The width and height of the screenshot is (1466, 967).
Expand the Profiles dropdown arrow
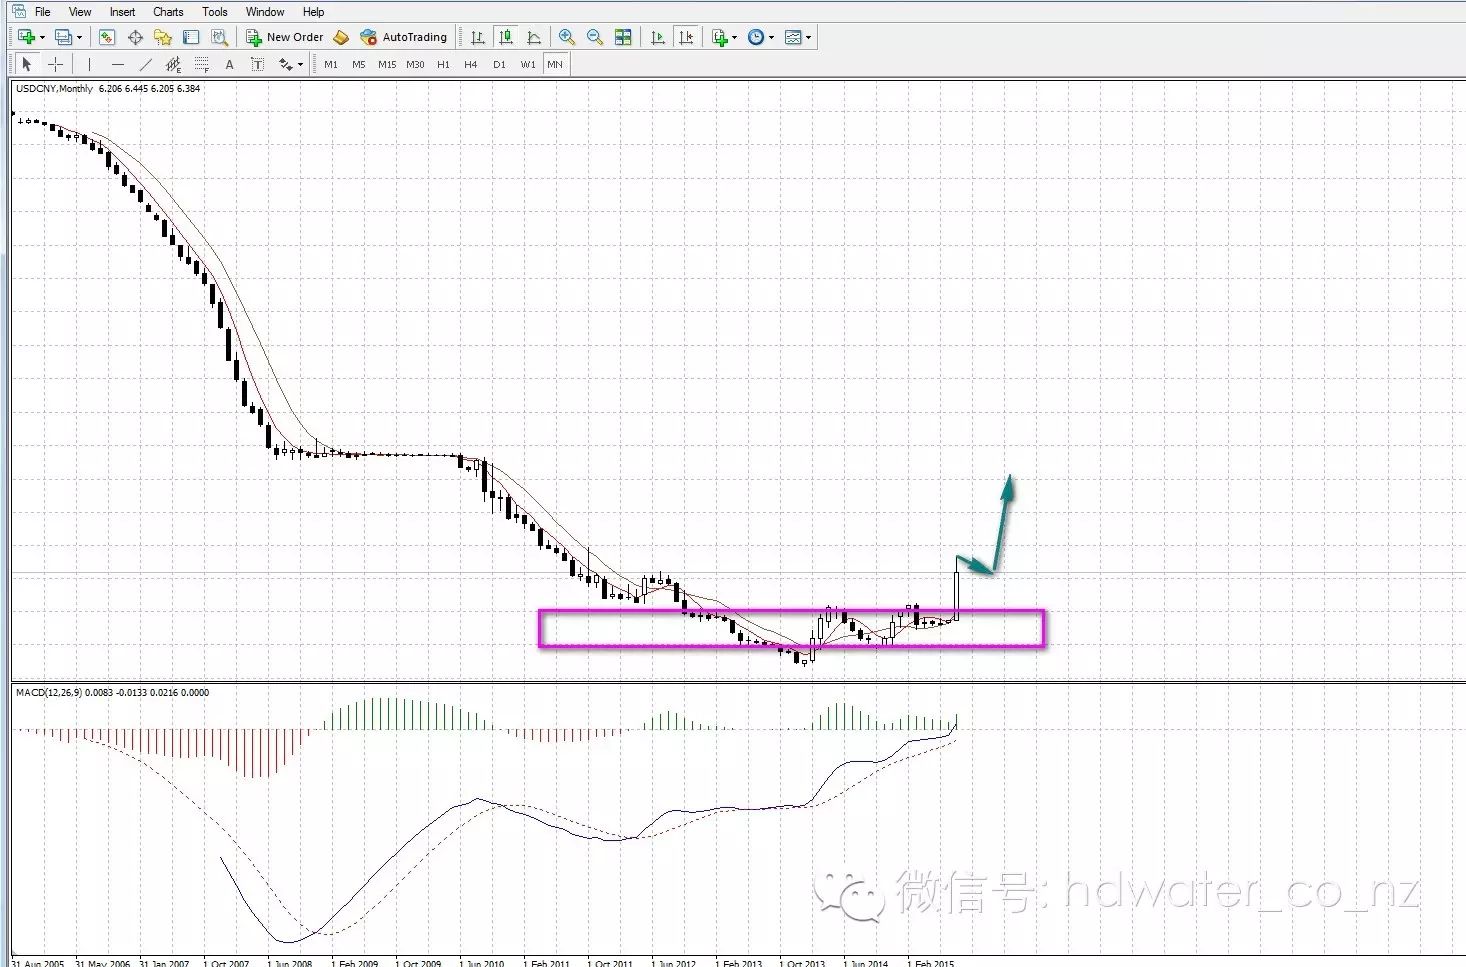79,37
